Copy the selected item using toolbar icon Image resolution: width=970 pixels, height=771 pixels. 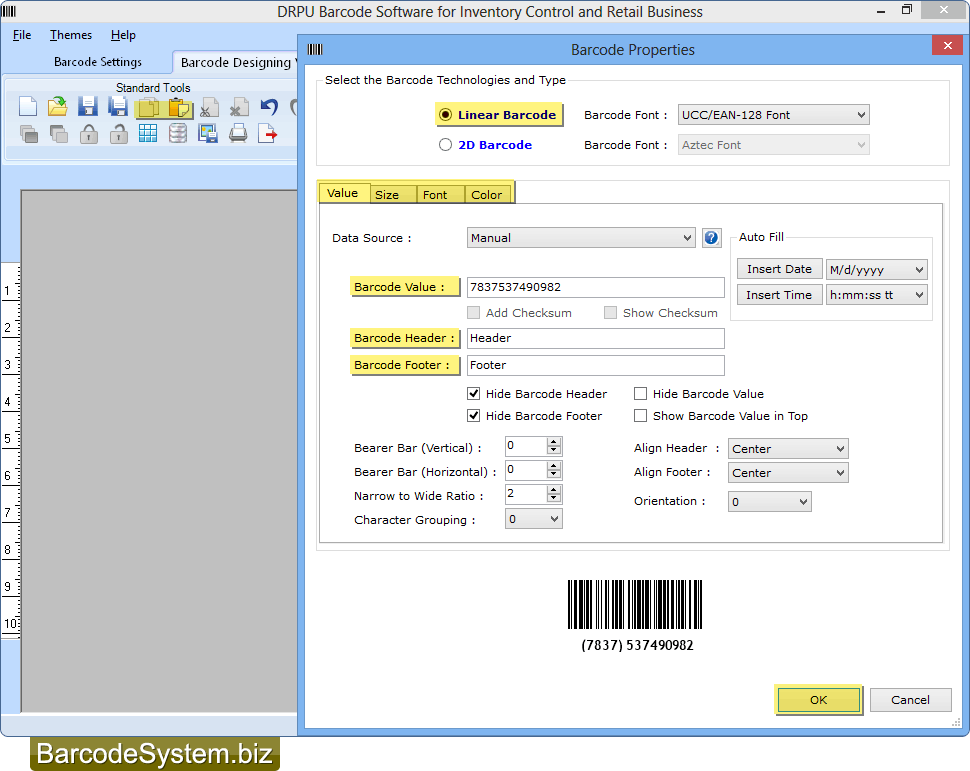click(148, 108)
